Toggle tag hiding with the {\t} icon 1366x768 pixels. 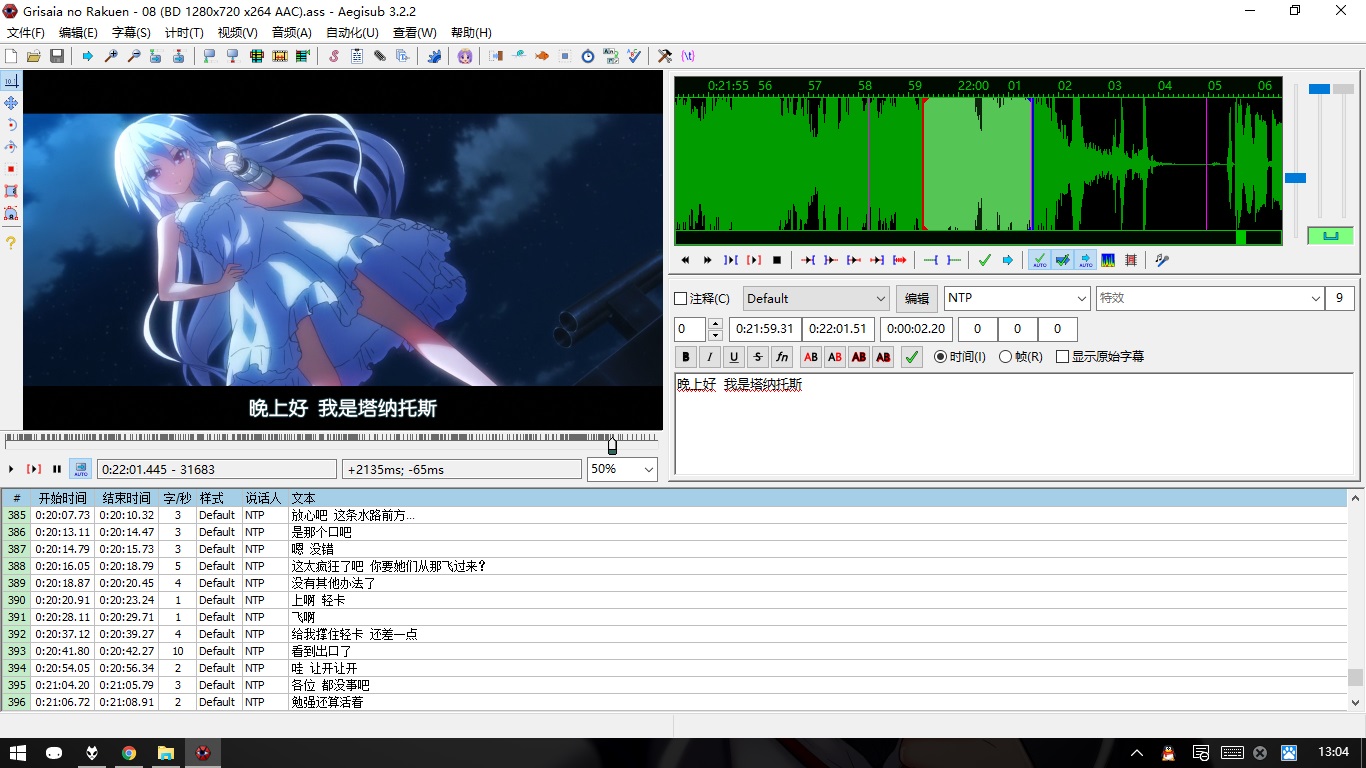click(688, 56)
